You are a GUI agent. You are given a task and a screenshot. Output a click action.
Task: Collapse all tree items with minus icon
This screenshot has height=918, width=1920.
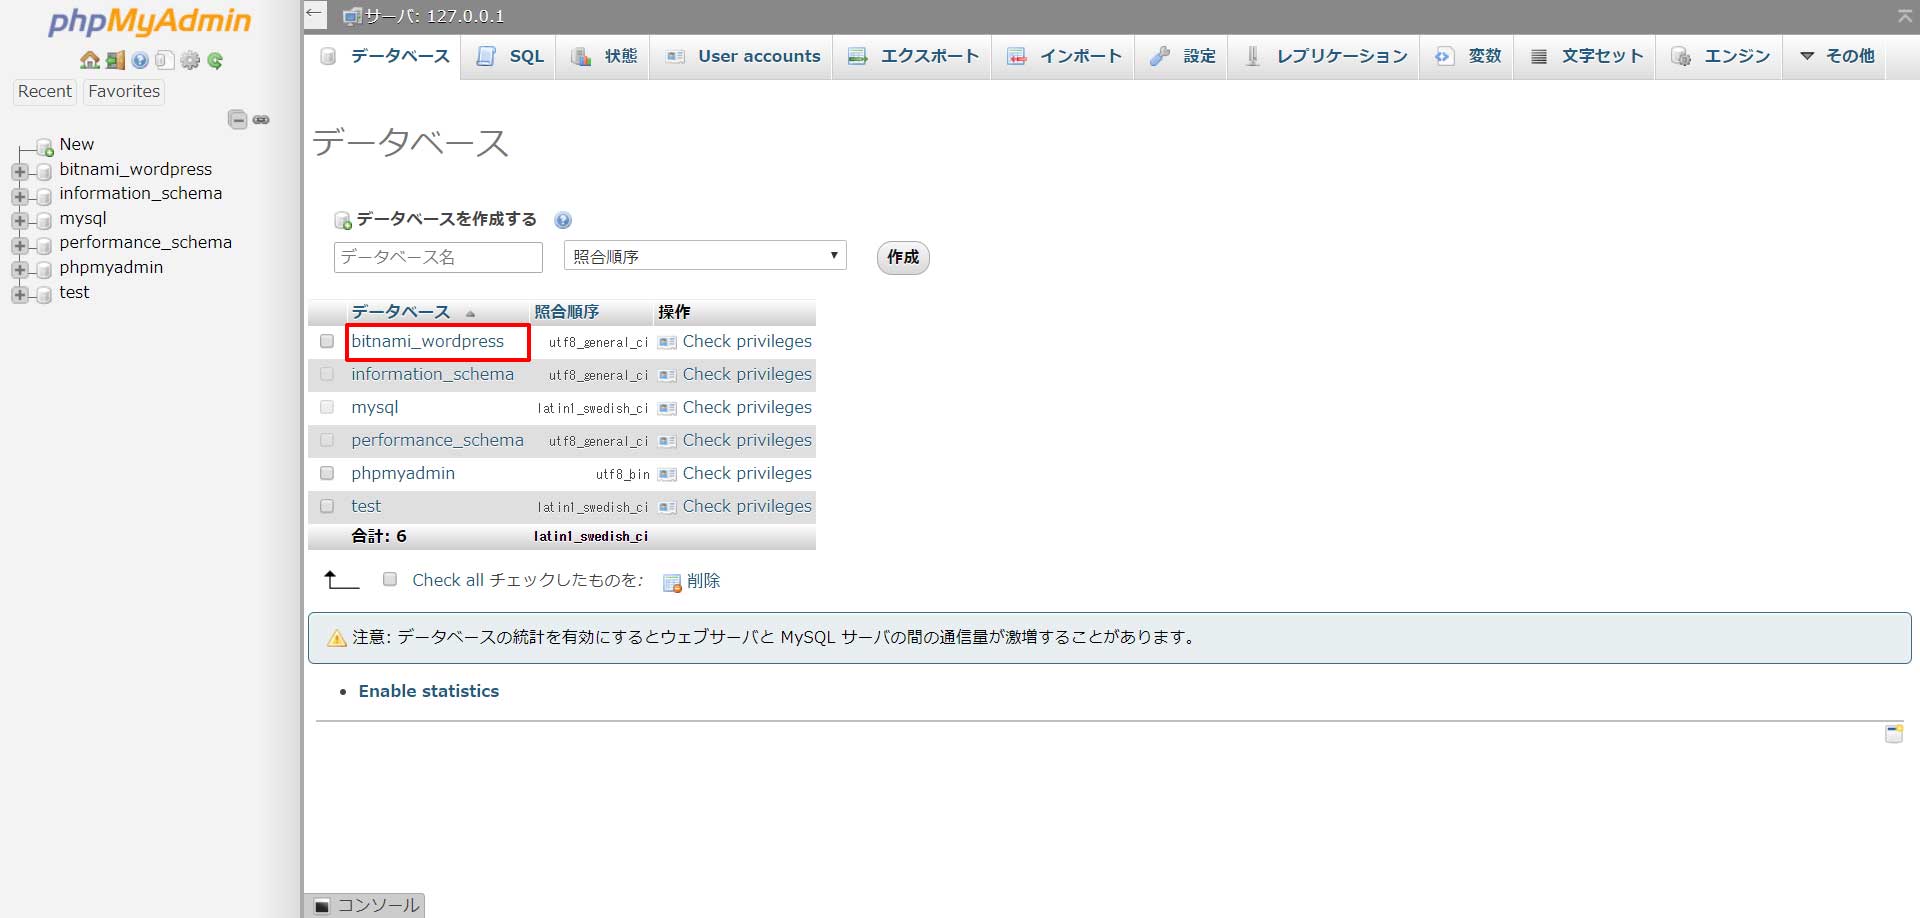coord(238,120)
